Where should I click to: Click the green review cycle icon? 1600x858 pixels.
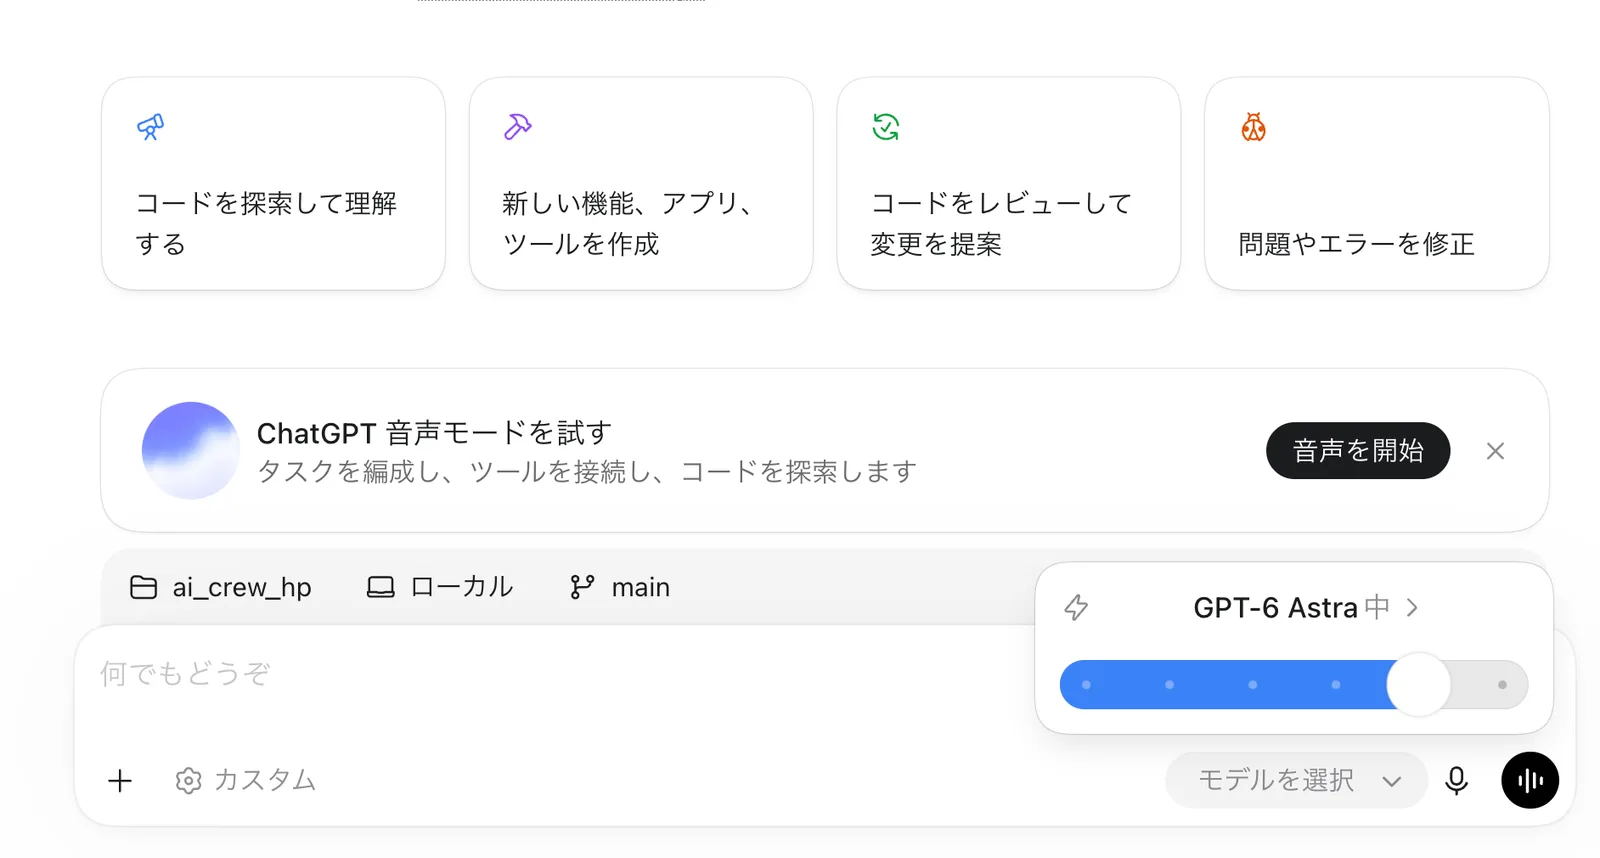click(886, 127)
